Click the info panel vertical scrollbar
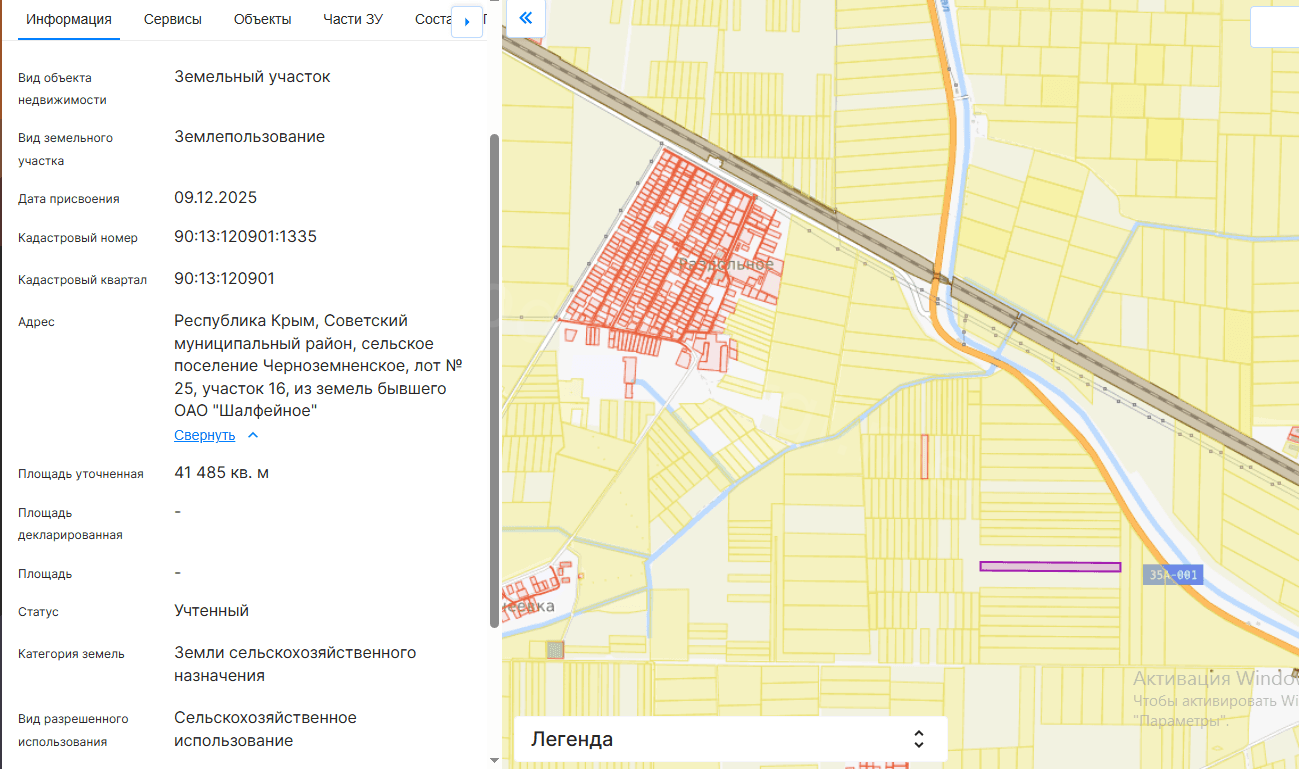Screen dimensions: 1299x769 tap(493, 380)
